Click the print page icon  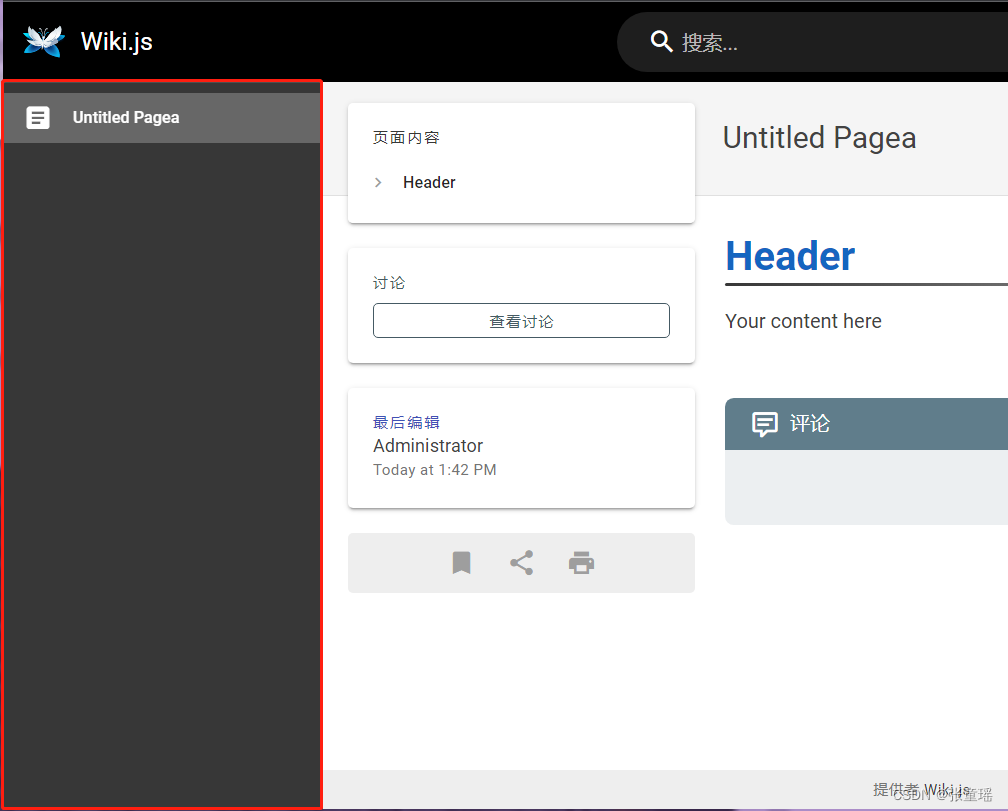click(x=581, y=562)
